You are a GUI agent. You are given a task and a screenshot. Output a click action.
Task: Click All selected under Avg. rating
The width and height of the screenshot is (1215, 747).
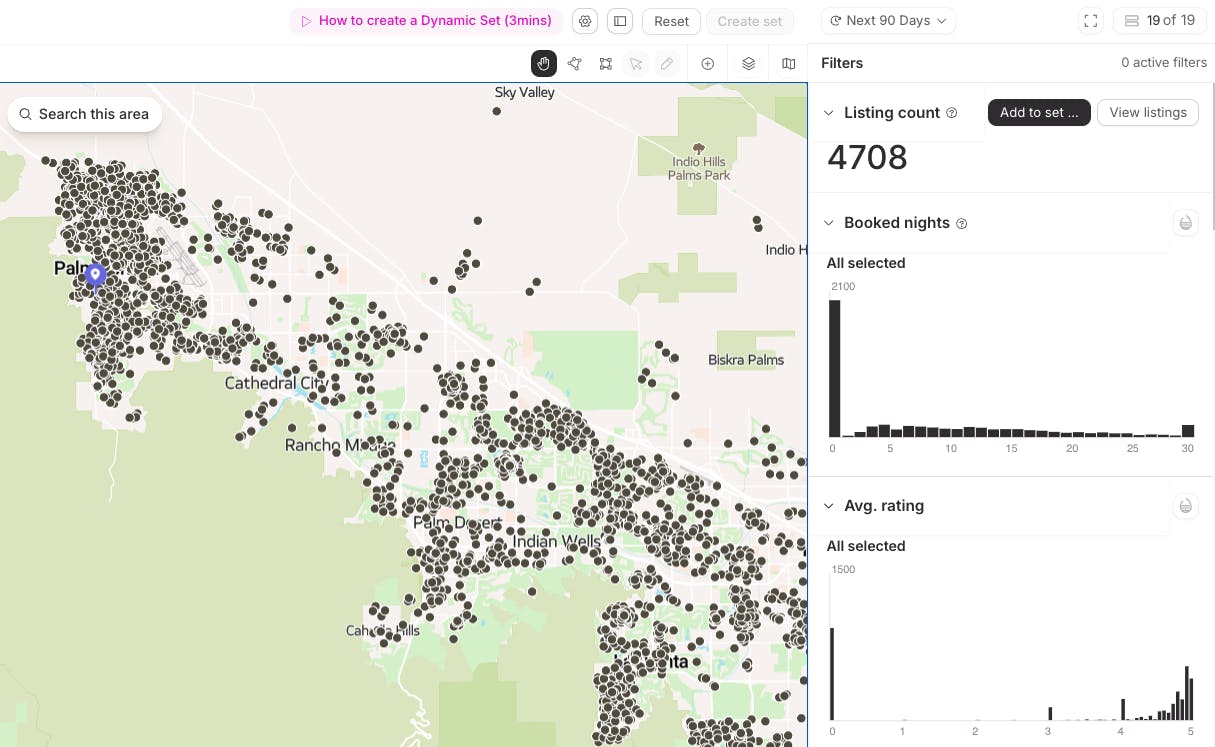coord(866,546)
